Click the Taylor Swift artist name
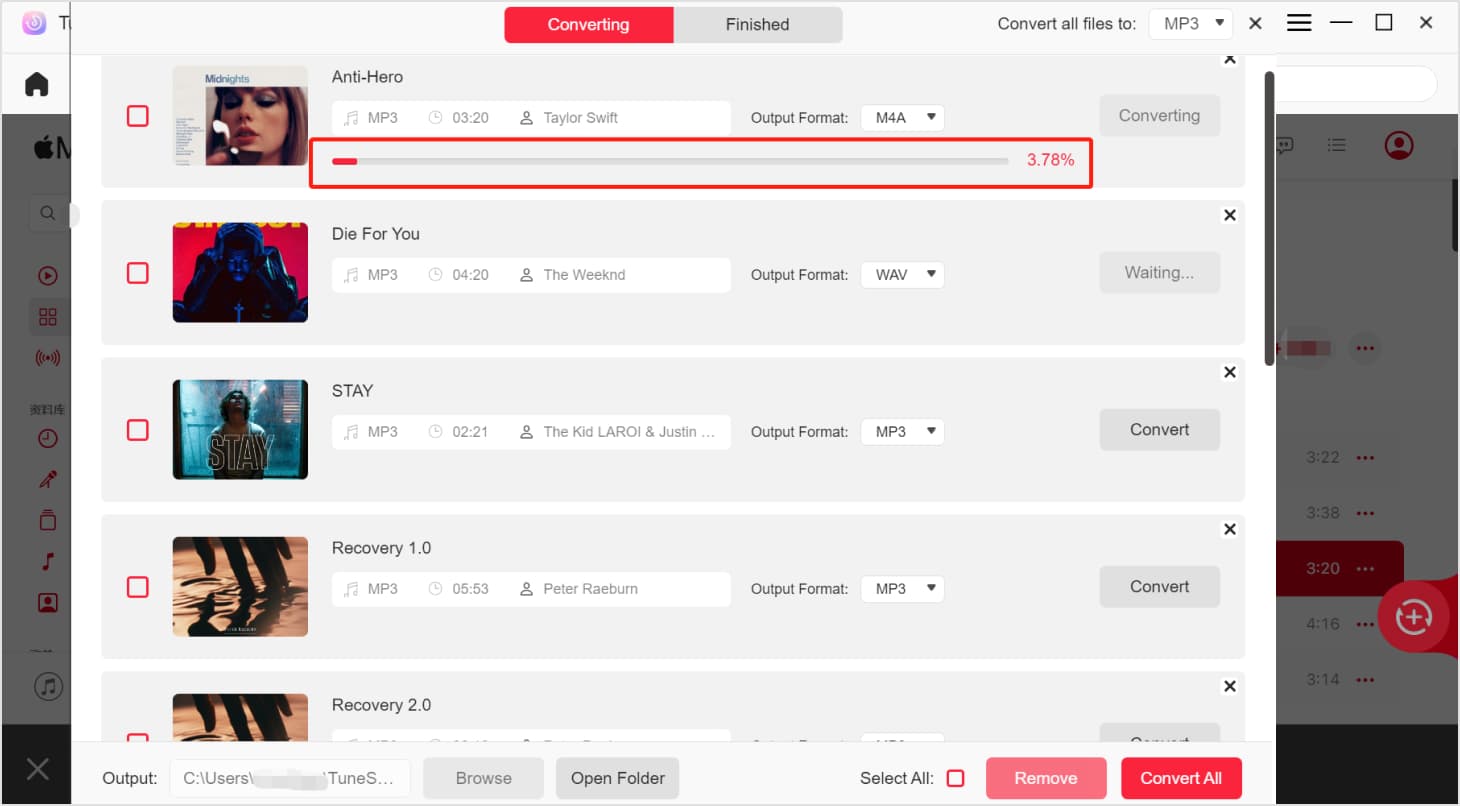The image size is (1460, 806). 580,118
